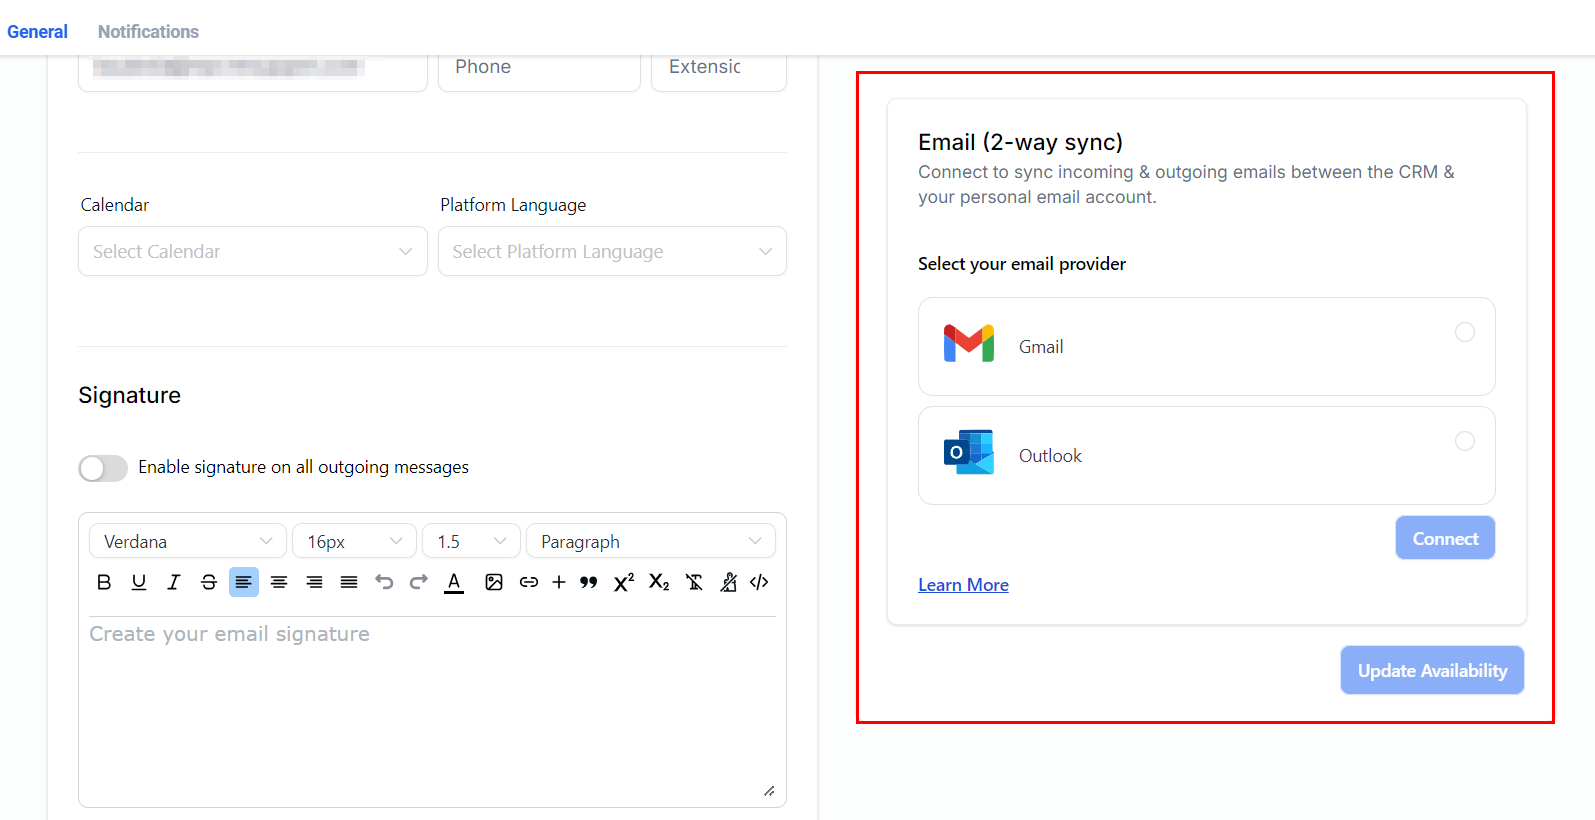Add a blockquote to the signature
Viewport: 1595px width, 820px height.
[589, 582]
